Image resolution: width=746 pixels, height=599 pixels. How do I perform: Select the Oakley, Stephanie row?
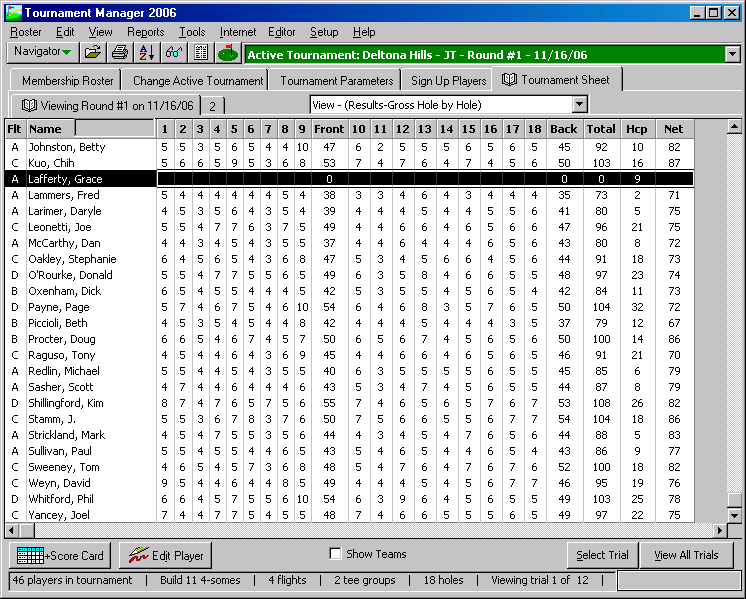coord(349,259)
